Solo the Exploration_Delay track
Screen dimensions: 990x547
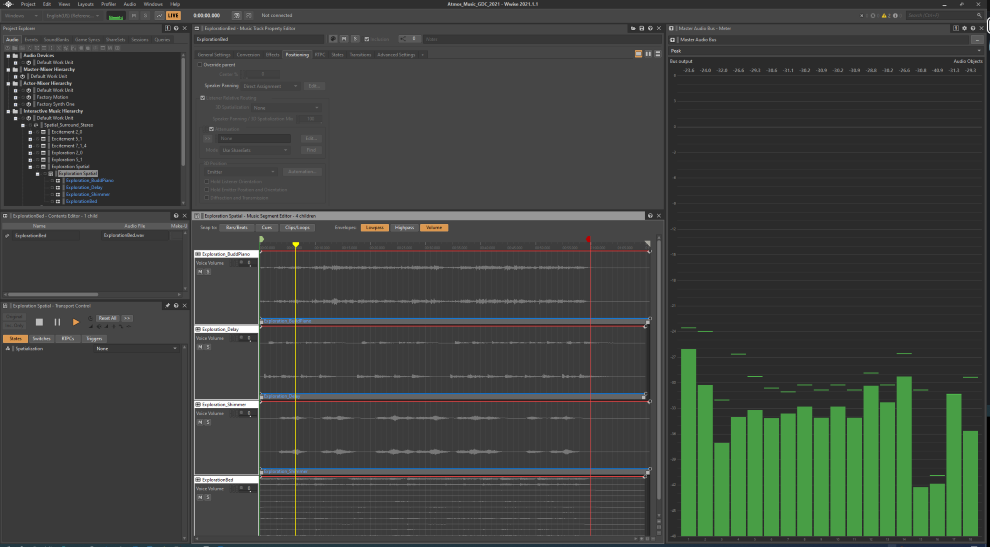pos(208,347)
